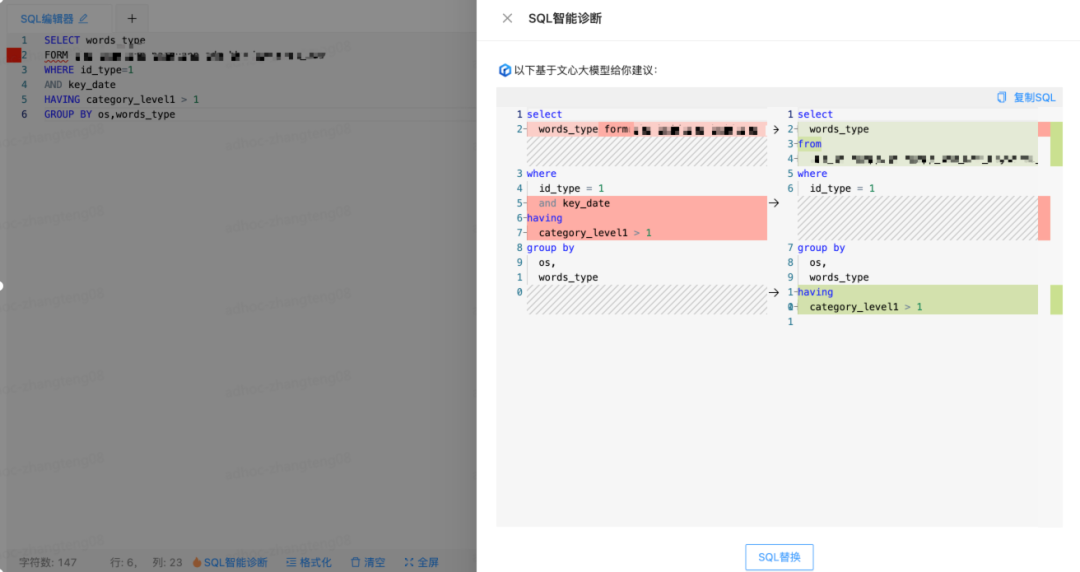Click removed 'category_level1 > 1' in left diff
Screen dimensions: 1080x572
click(647, 233)
